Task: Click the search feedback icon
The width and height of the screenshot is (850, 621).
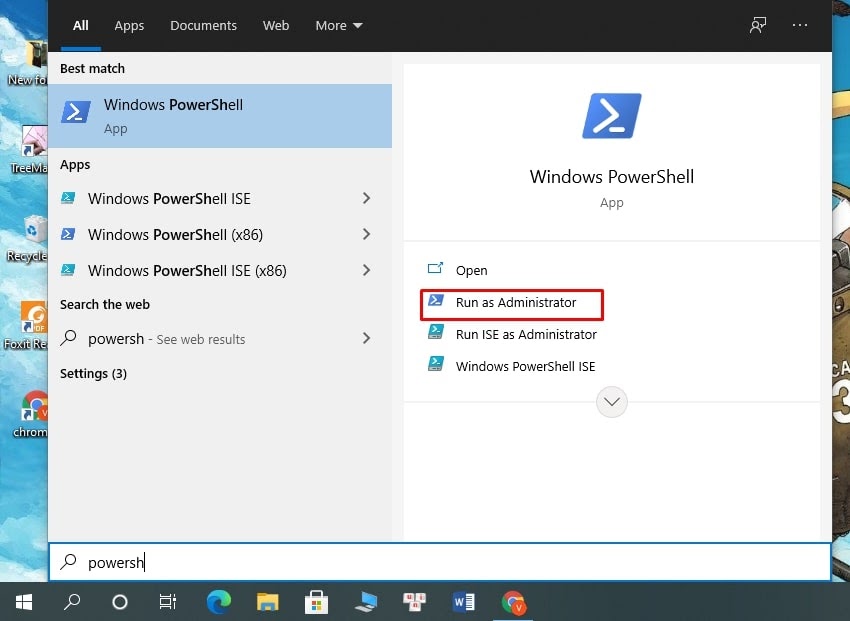Action: pyautogui.click(x=758, y=25)
